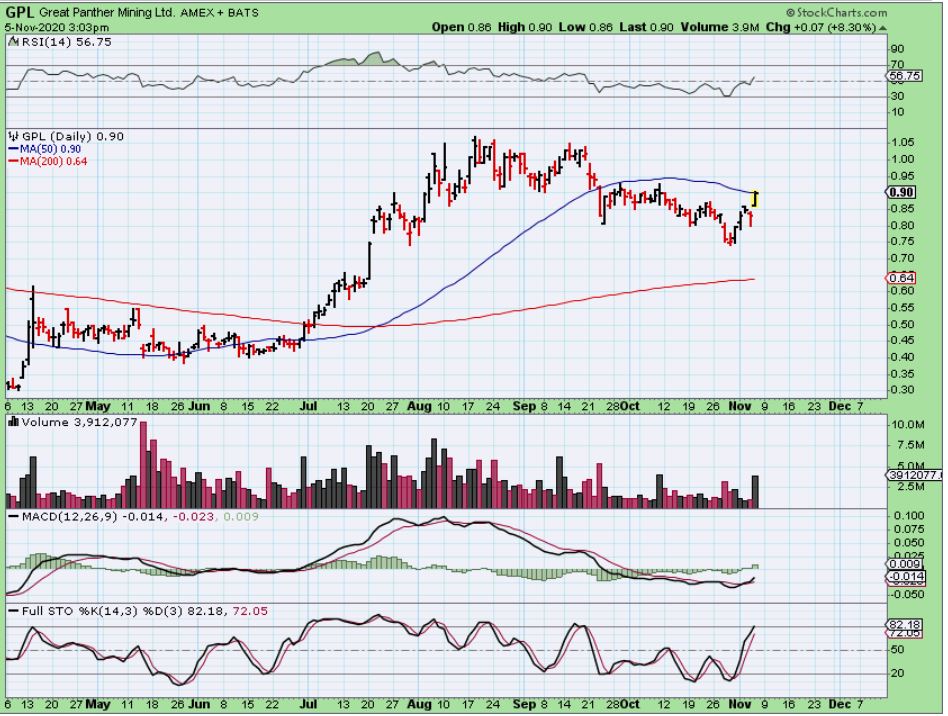The height and width of the screenshot is (716, 948).
Task: Click Aug on date axis under price panel
Action: tap(419, 406)
